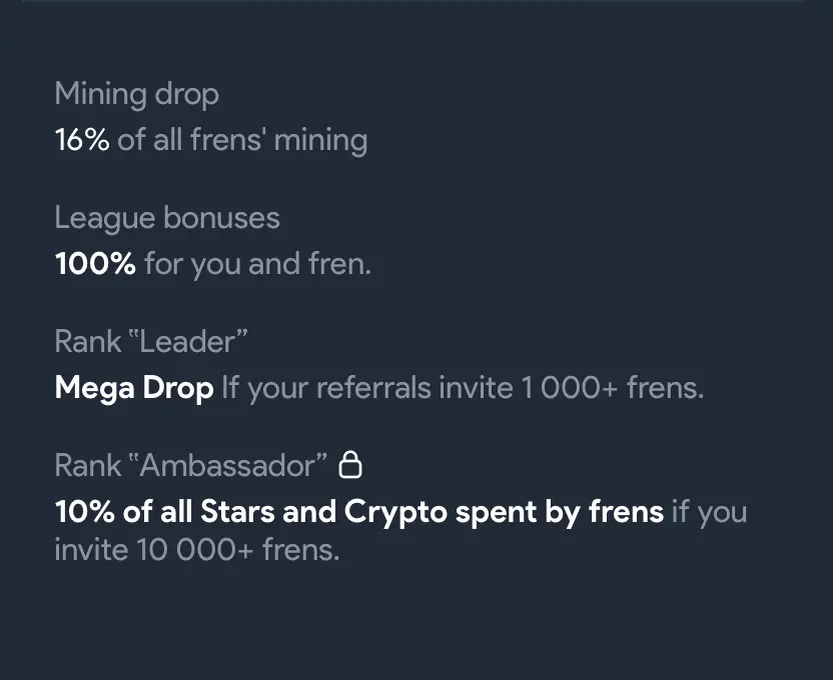This screenshot has width=833, height=680.
Task: Click the word "Stars" in Ambassador reward
Action: click(237, 512)
